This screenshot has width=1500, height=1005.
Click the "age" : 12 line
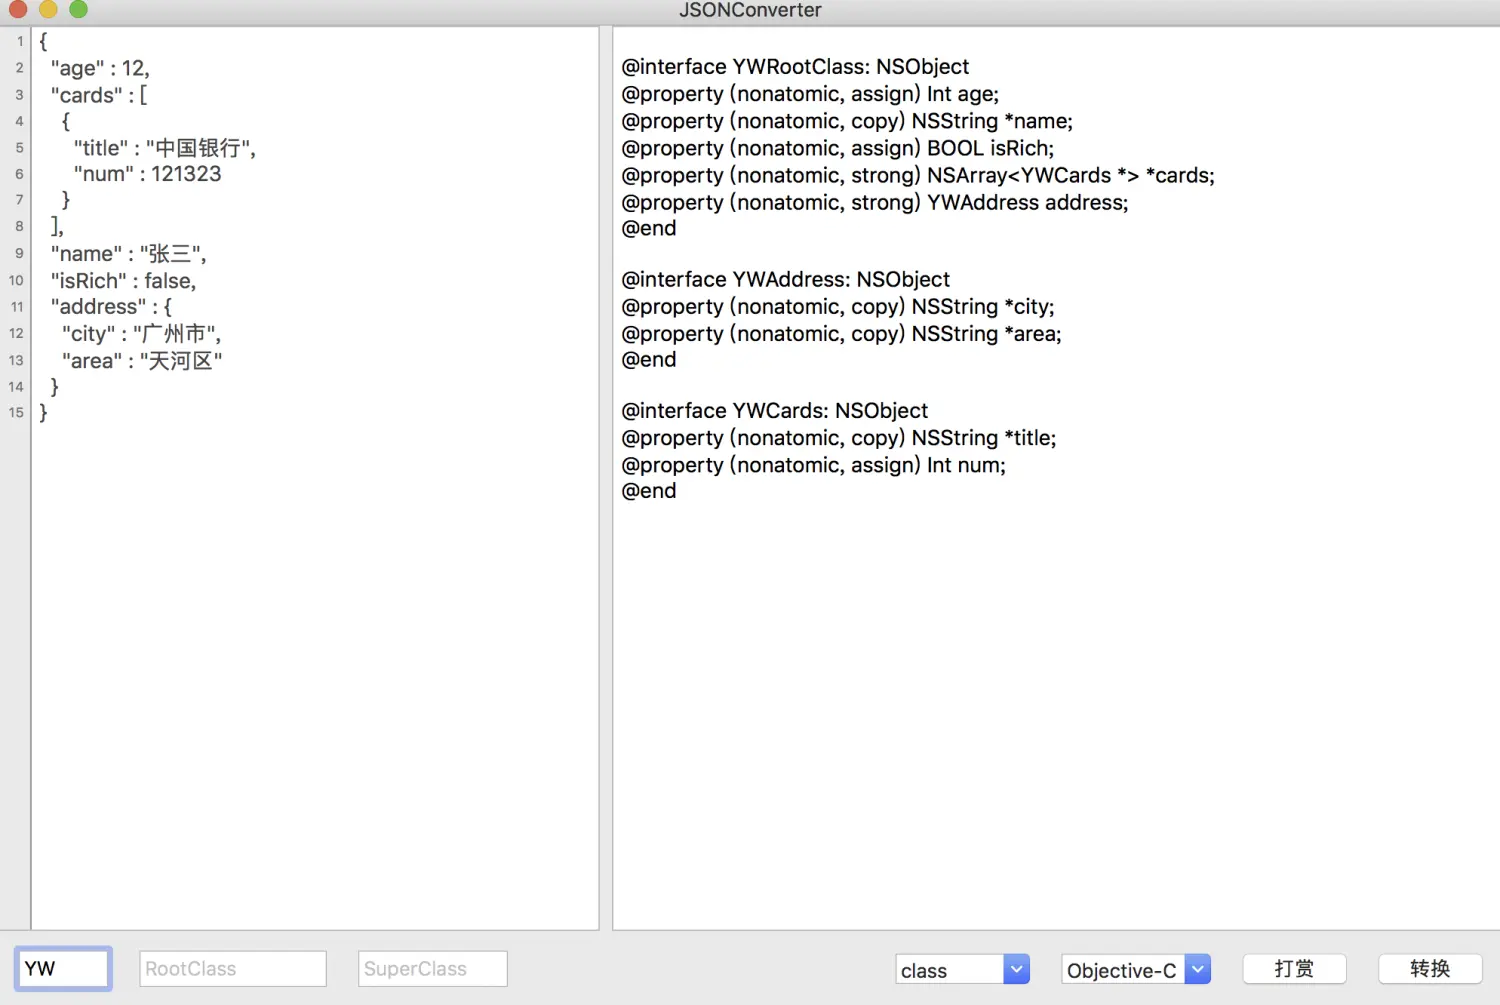click(100, 68)
